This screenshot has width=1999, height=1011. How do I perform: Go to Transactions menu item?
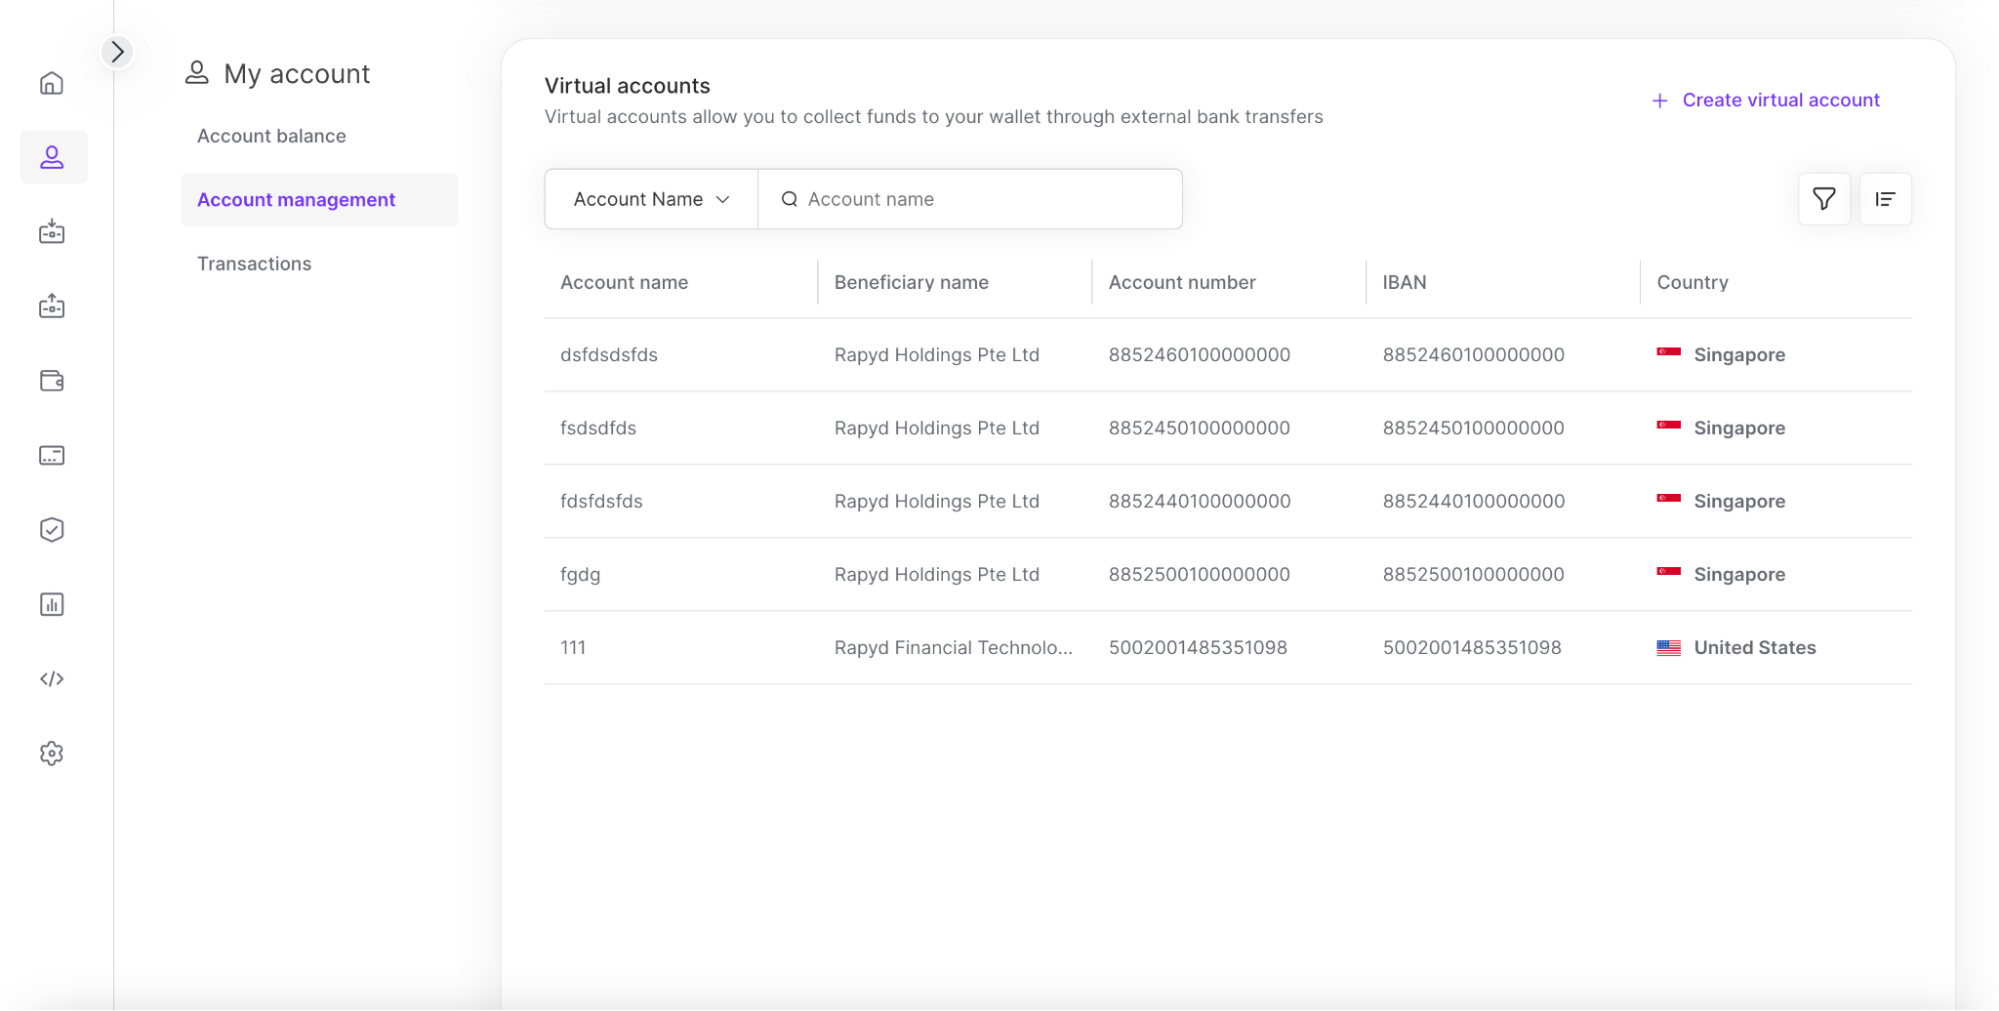pos(254,264)
